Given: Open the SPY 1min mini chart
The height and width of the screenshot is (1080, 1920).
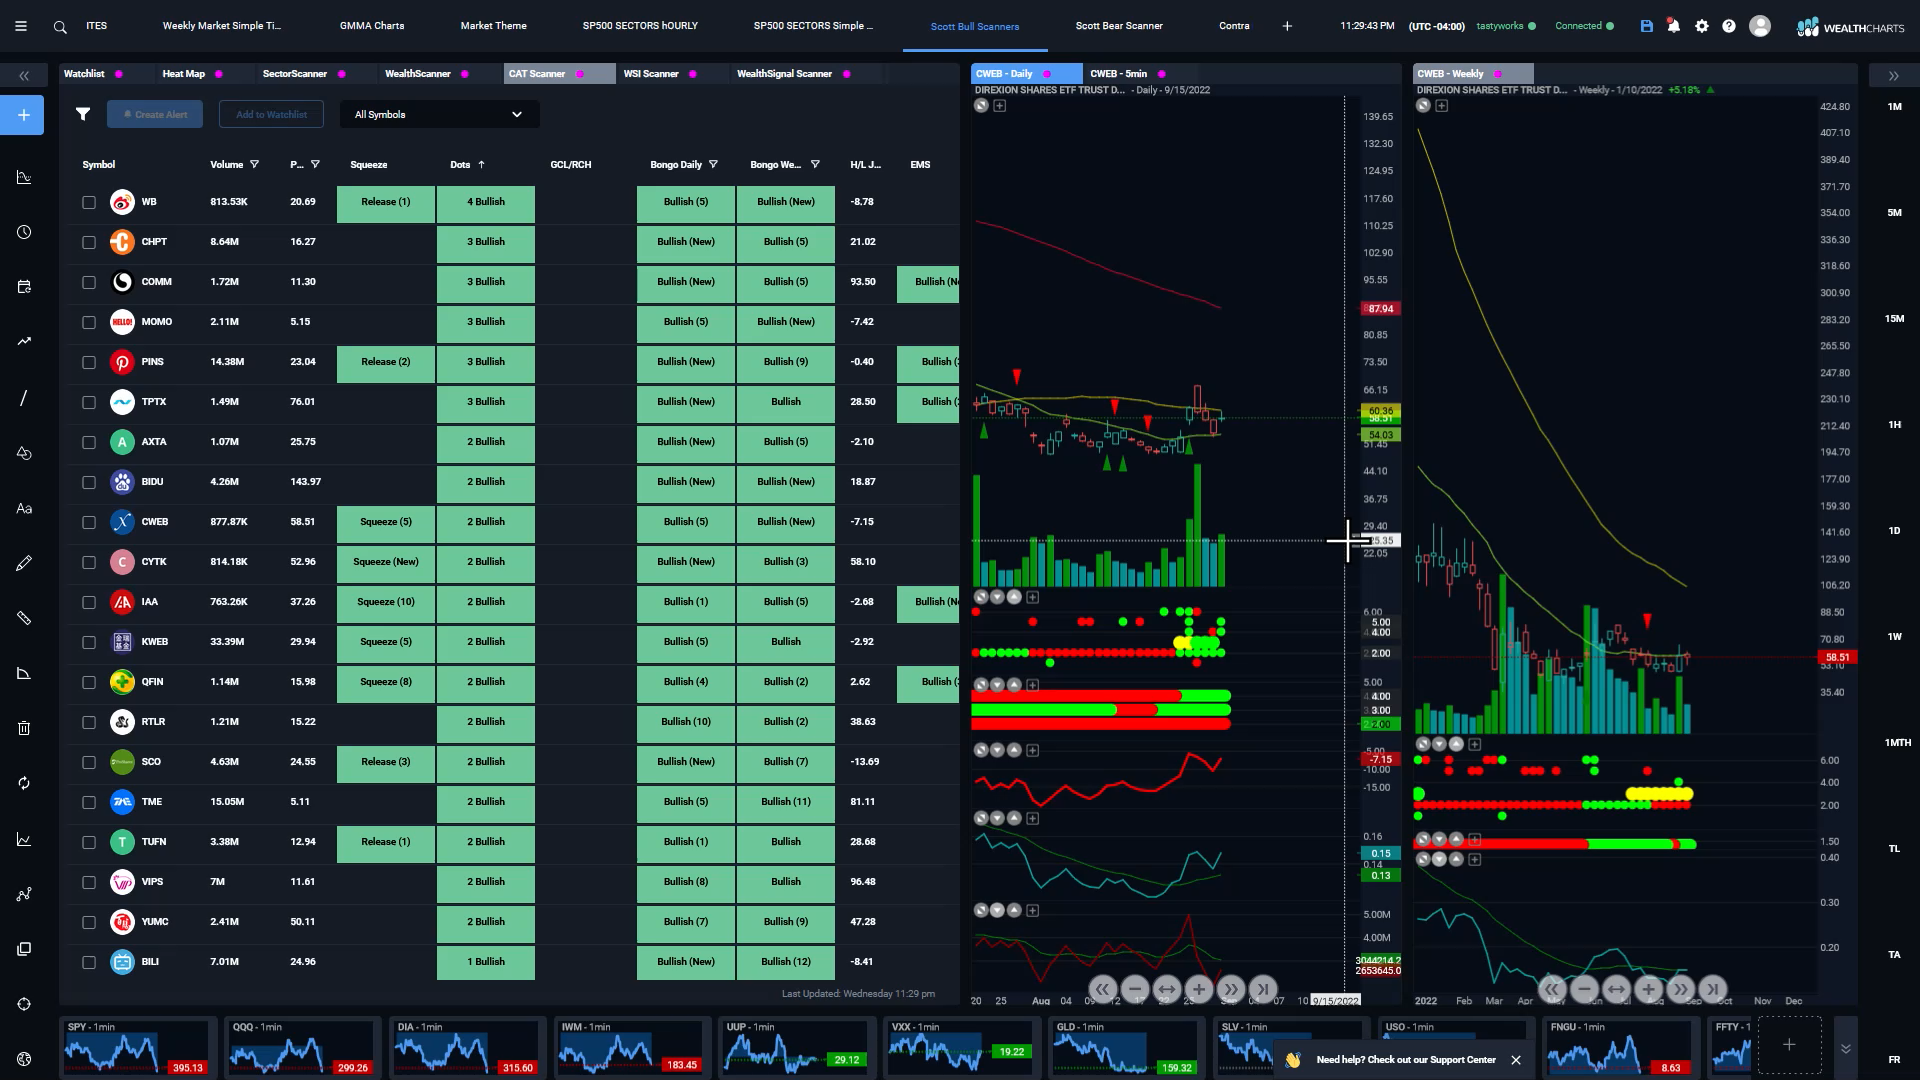Looking at the screenshot, I should (x=137, y=1046).
